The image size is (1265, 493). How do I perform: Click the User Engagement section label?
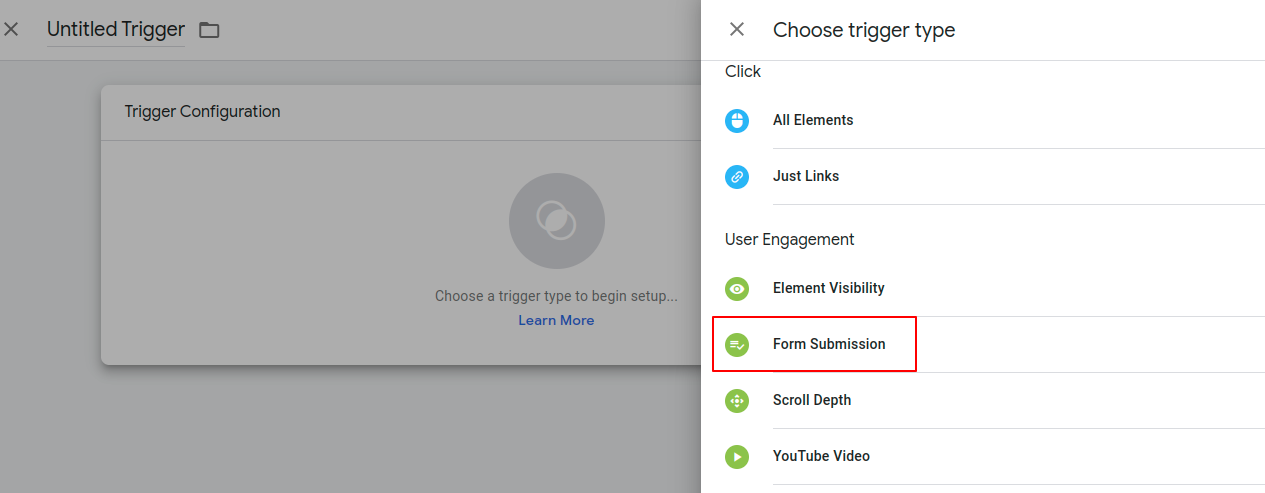(x=790, y=240)
